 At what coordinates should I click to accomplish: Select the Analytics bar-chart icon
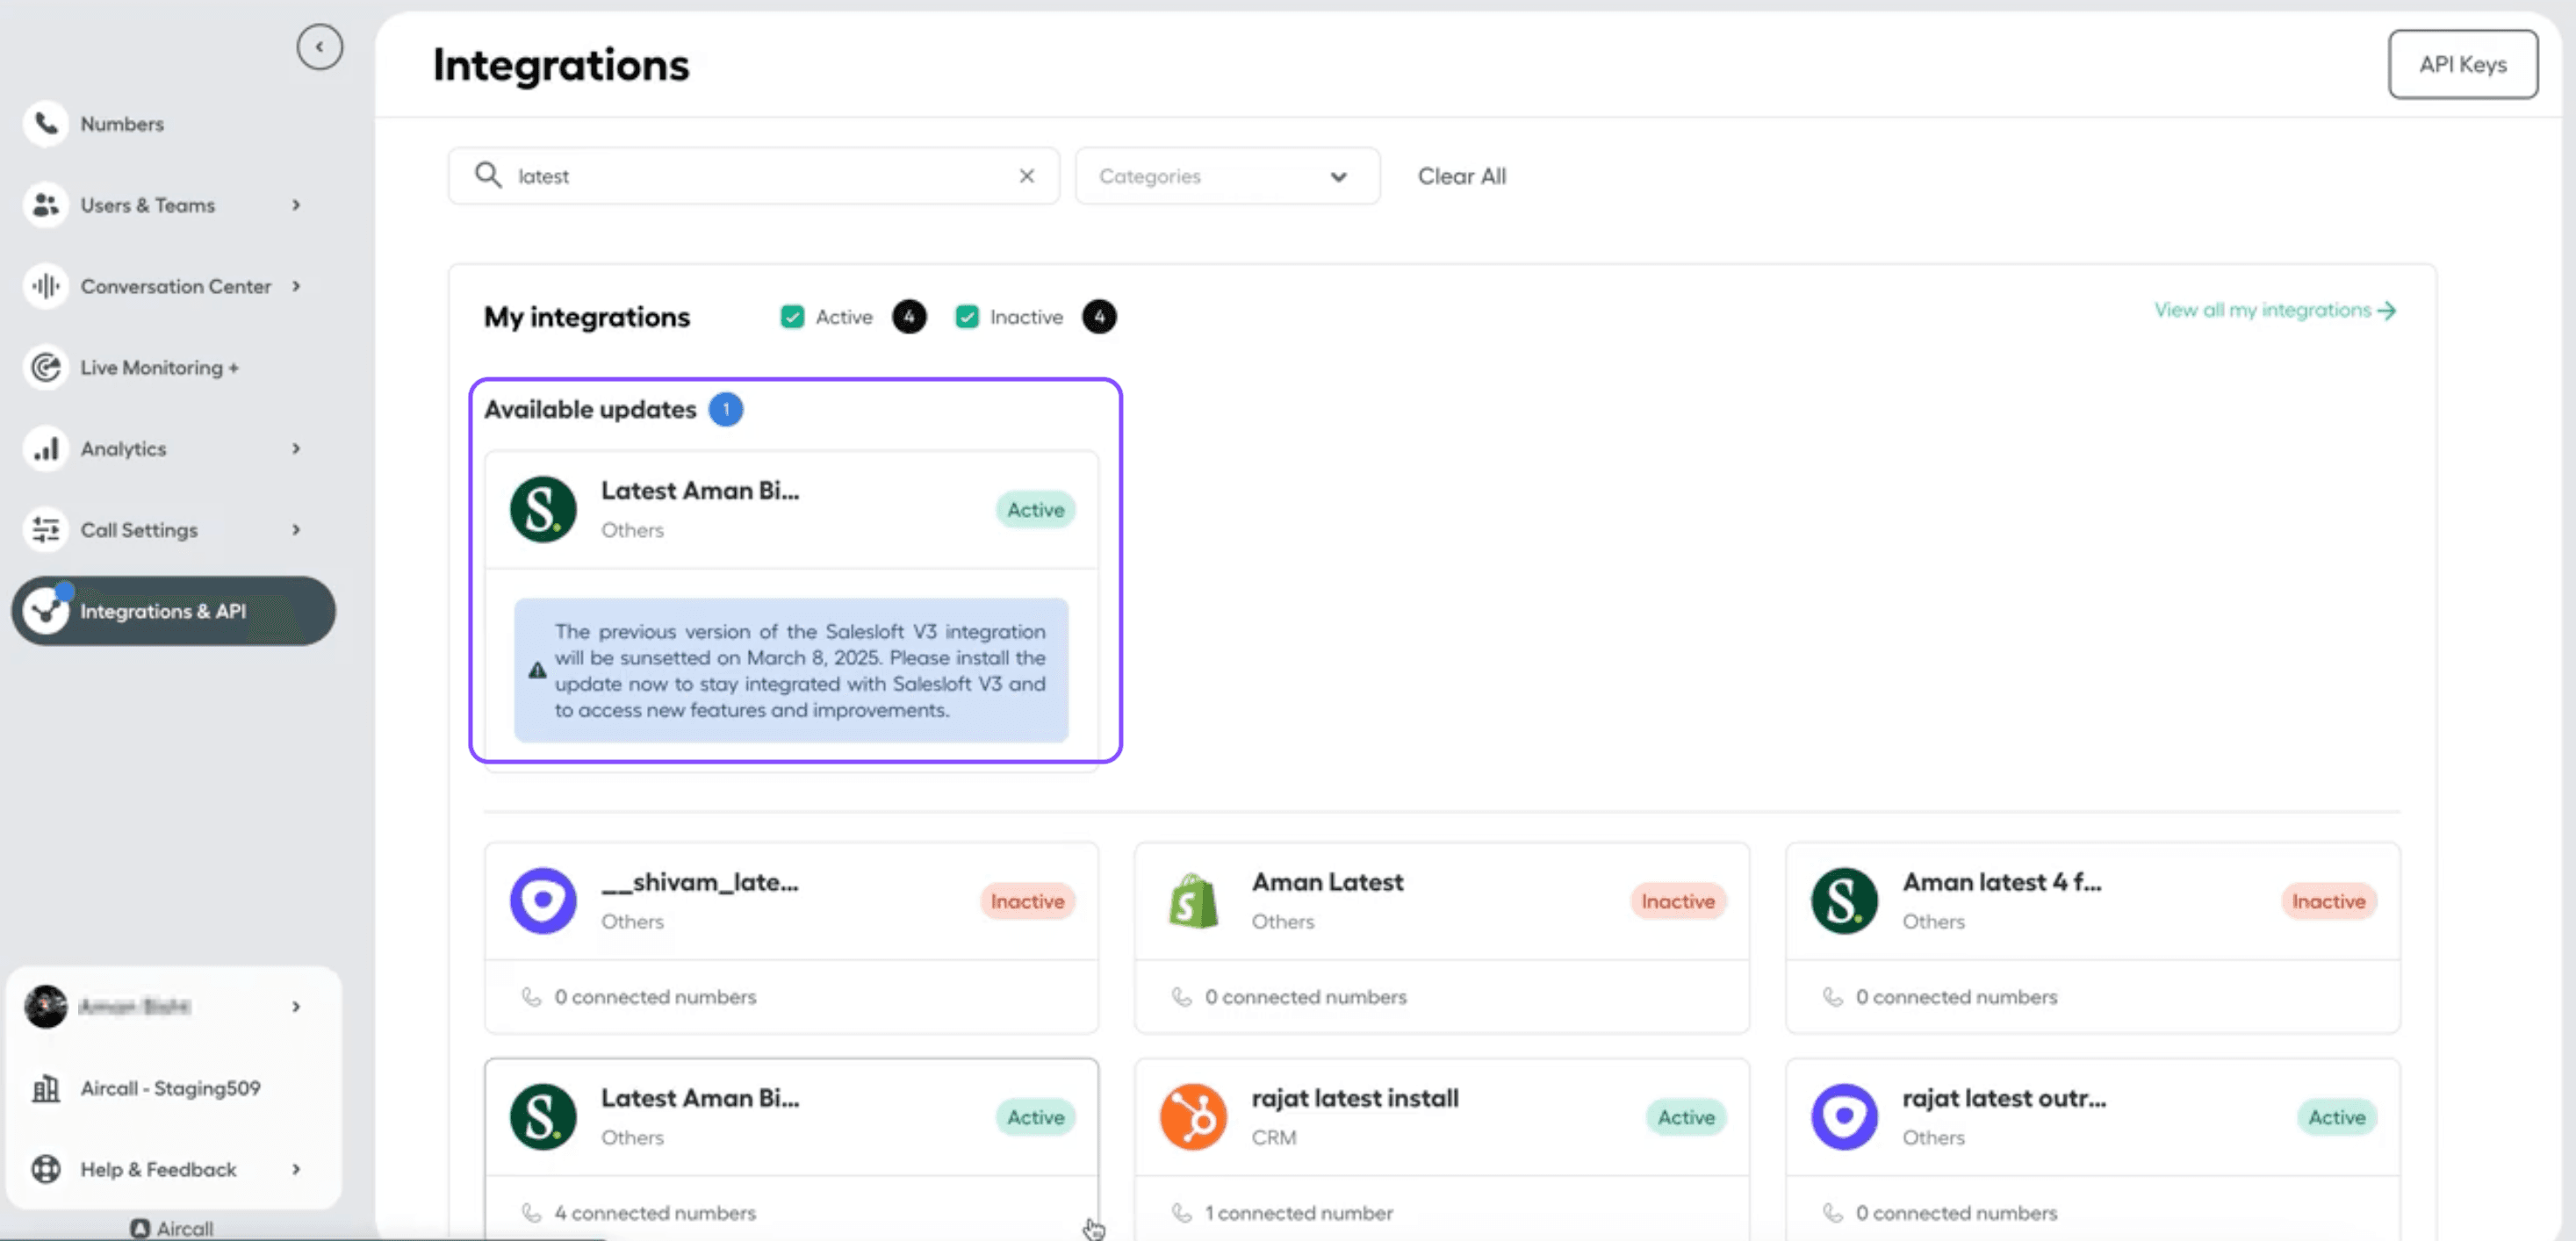[x=45, y=449]
